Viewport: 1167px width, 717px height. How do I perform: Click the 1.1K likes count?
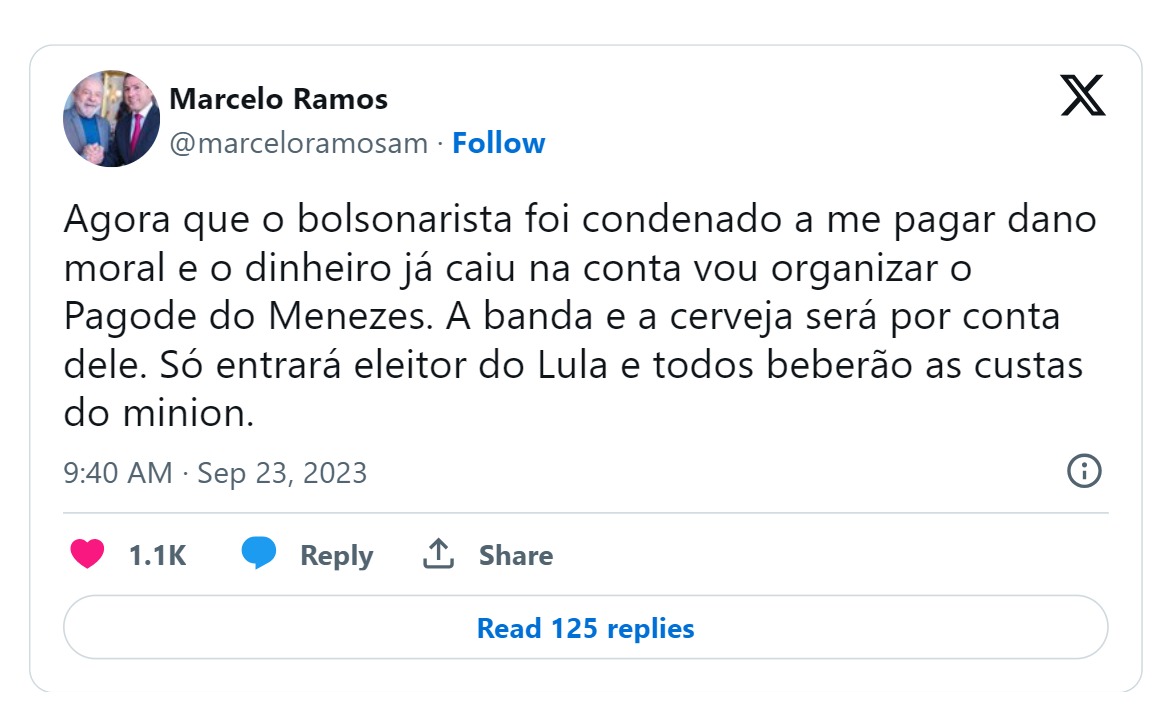point(157,555)
